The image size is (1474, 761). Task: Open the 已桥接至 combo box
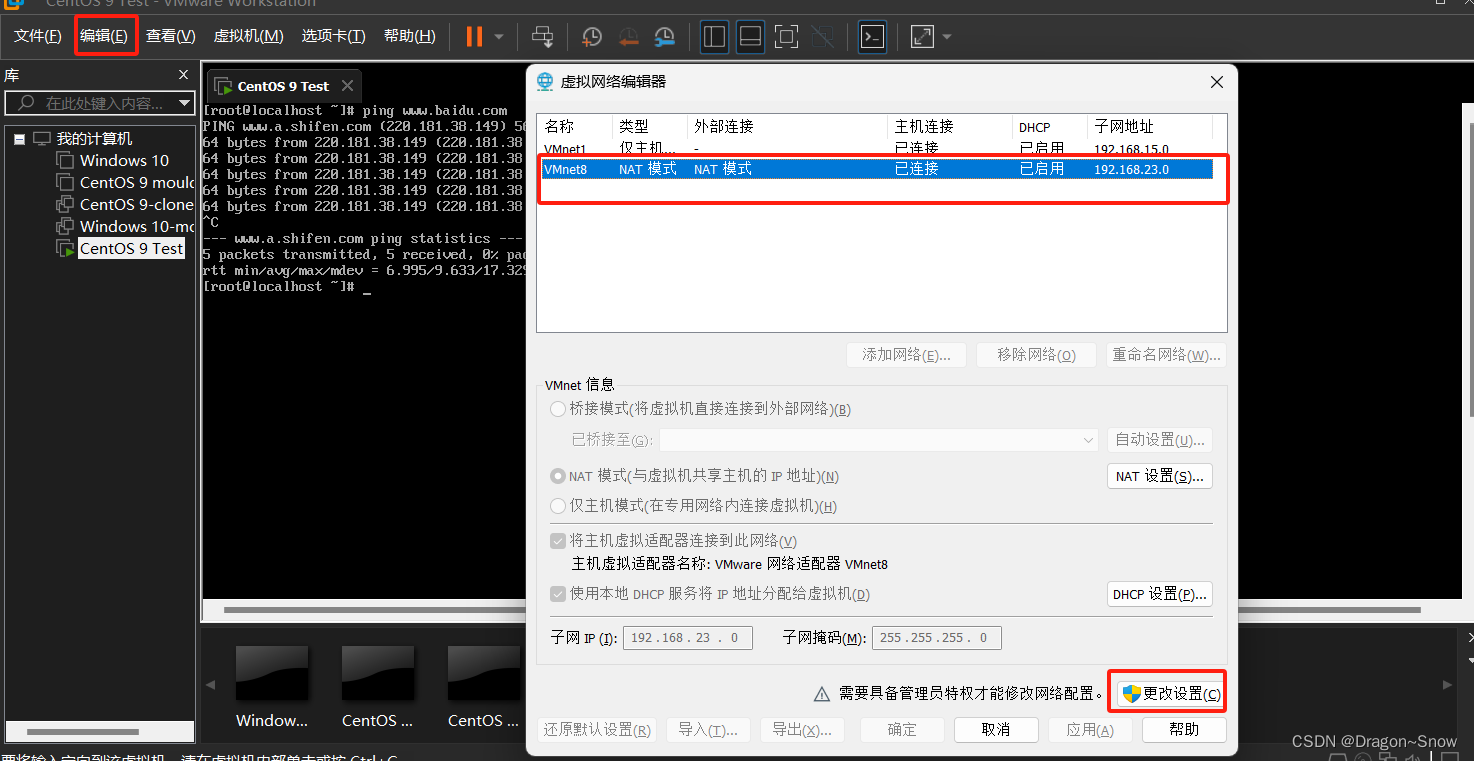879,440
